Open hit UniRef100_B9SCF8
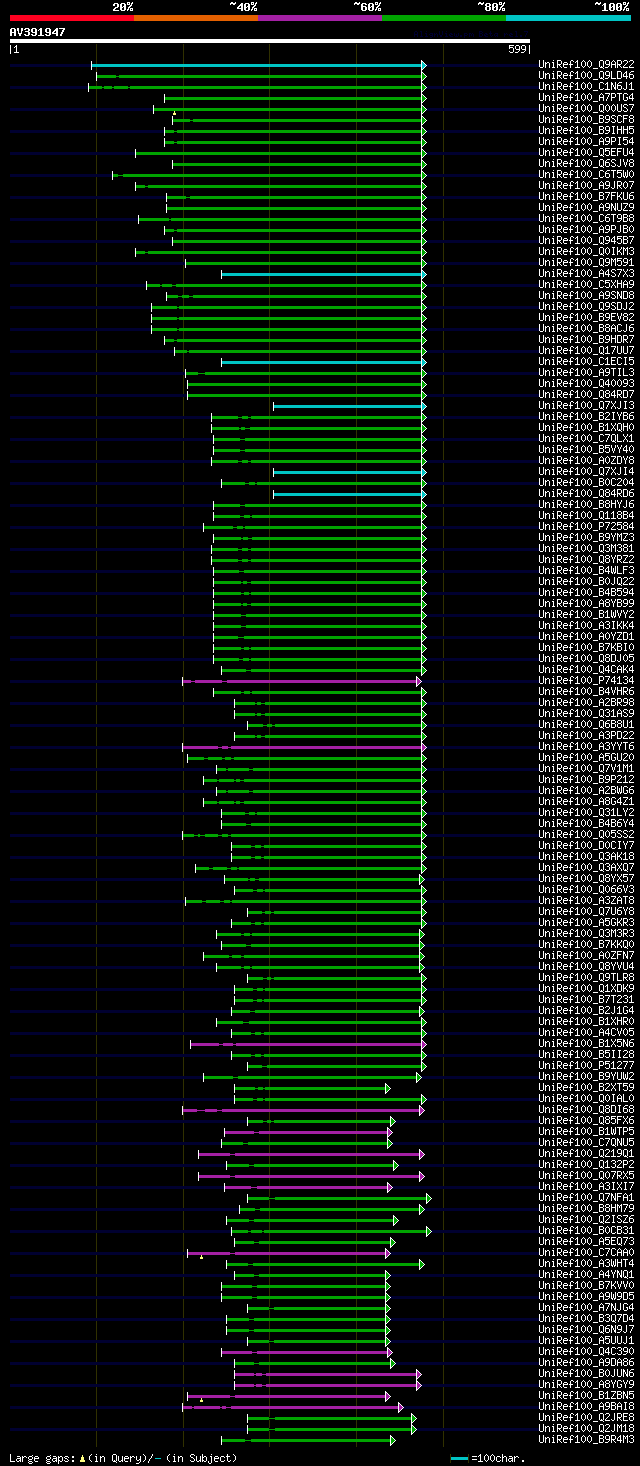The image size is (640, 1466). (x=586, y=119)
